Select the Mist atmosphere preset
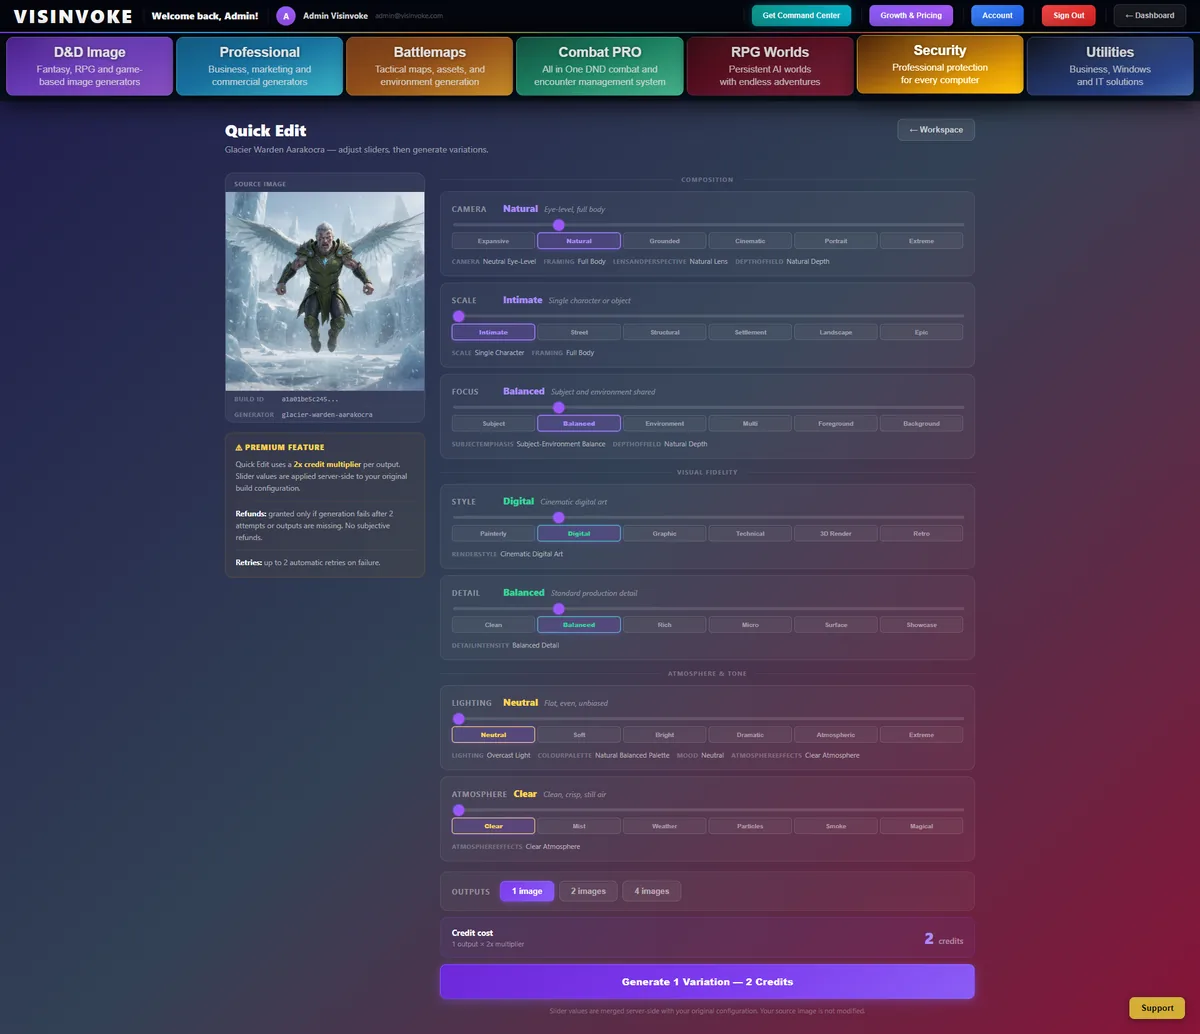This screenshot has height=1034, width=1200. coord(579,826)
